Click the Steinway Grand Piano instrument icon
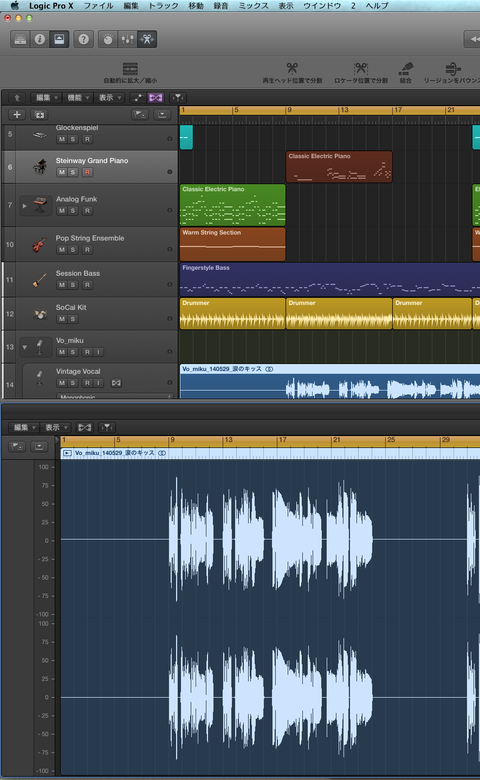Viewport: 480px width, 780px height. [40, 167]
